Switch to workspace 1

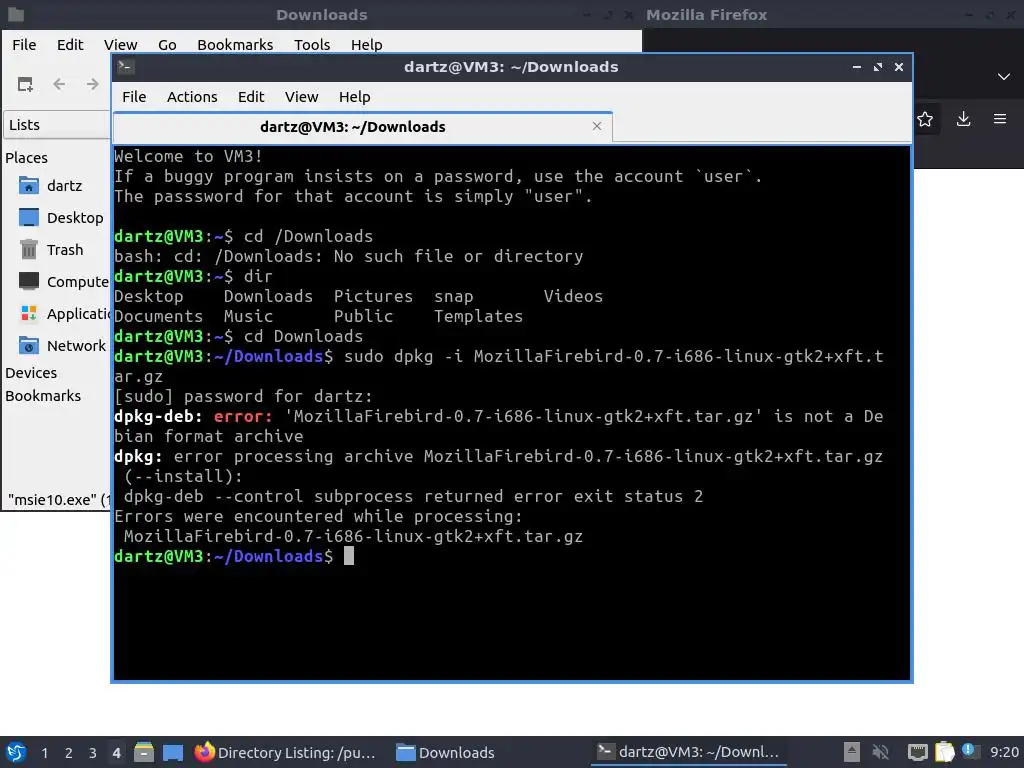tap(44, 753)
